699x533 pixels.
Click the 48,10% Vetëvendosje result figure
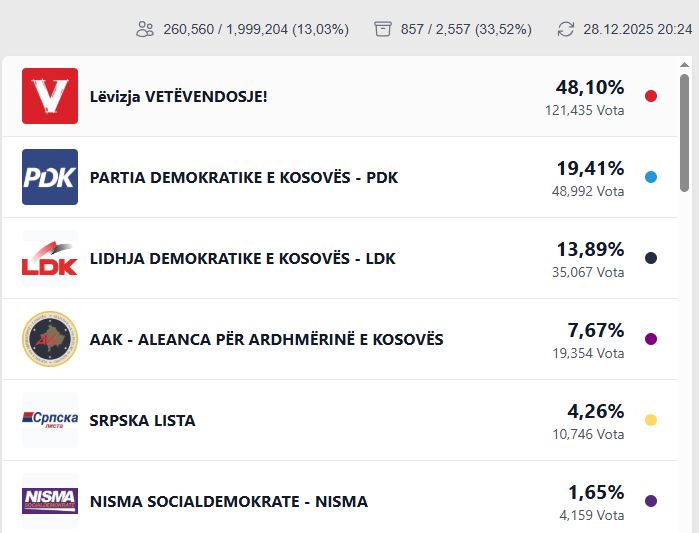(x=590, y=87)
